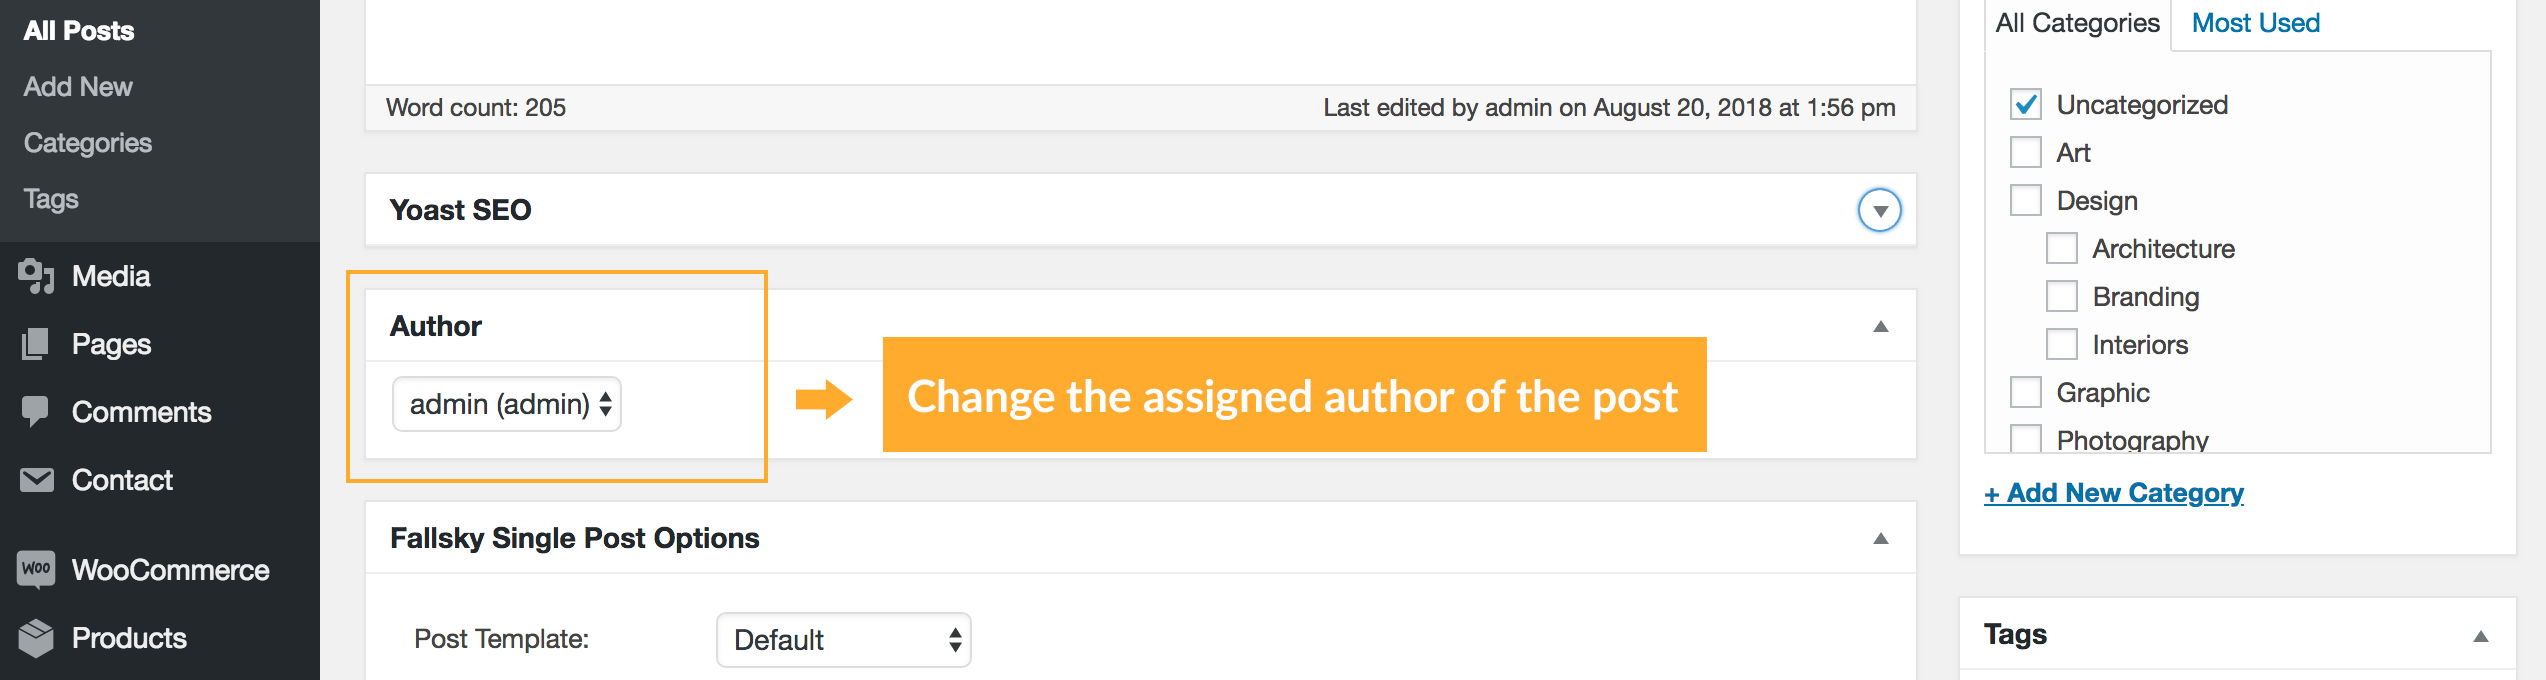Click the Comments bubble icon

36,412
